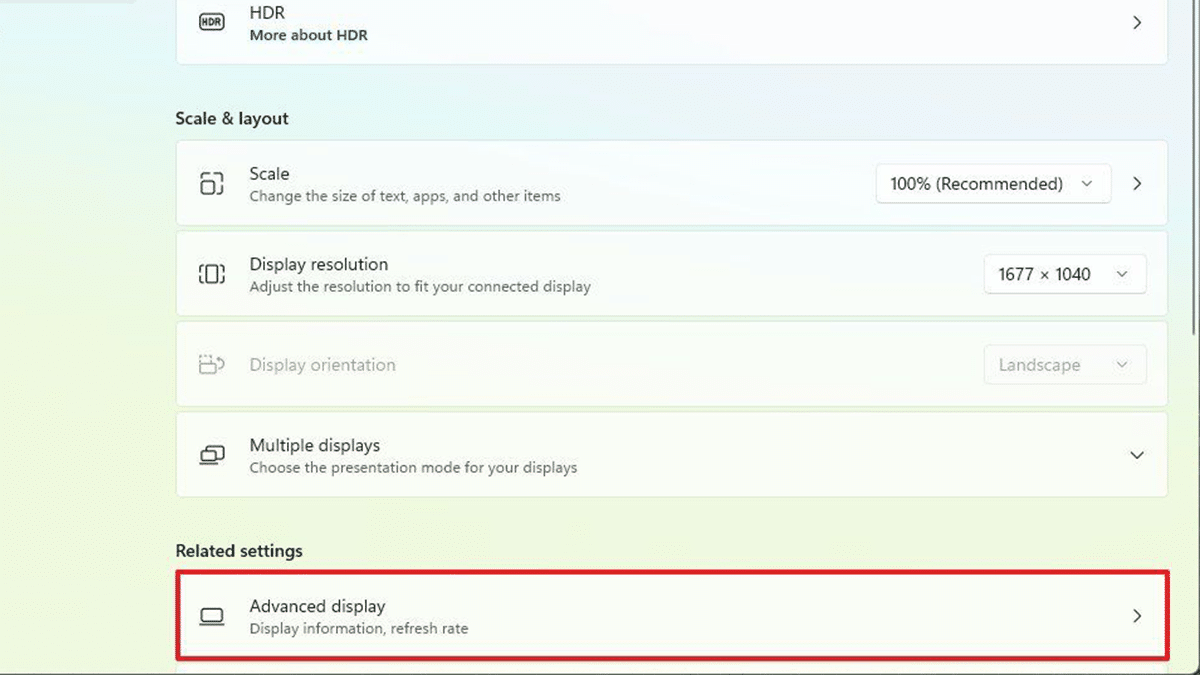Click the Display information, refresh rate subtitle
The height and width of the screenshot is (675, 1200).
(358, 629)
